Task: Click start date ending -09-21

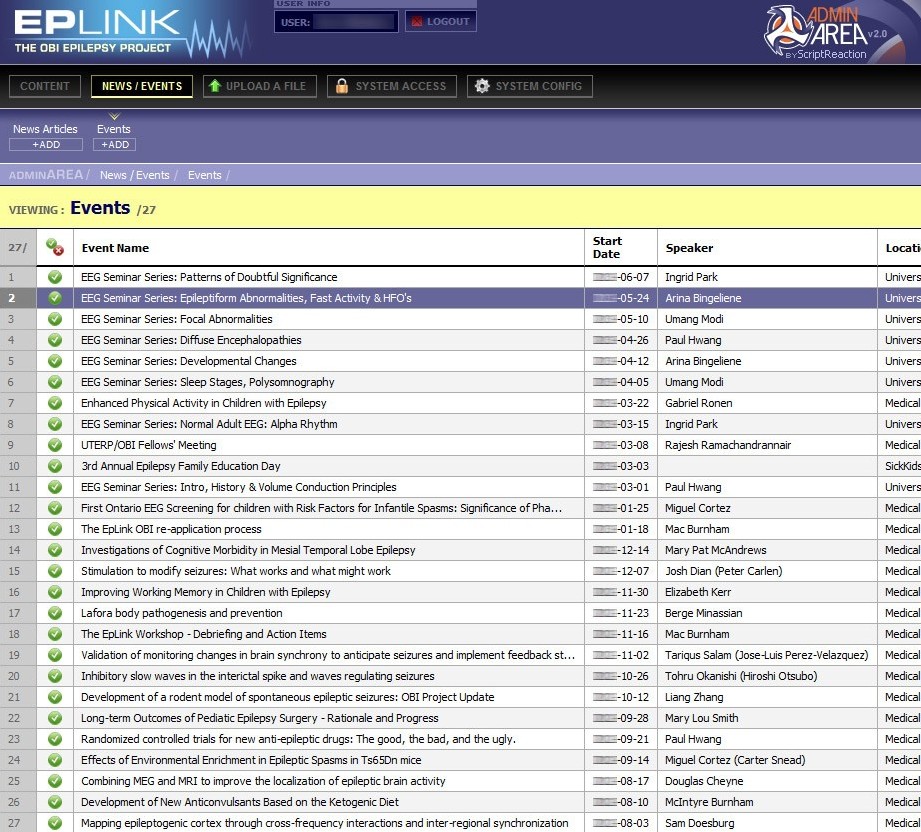Action: click(x=621, y=739)
